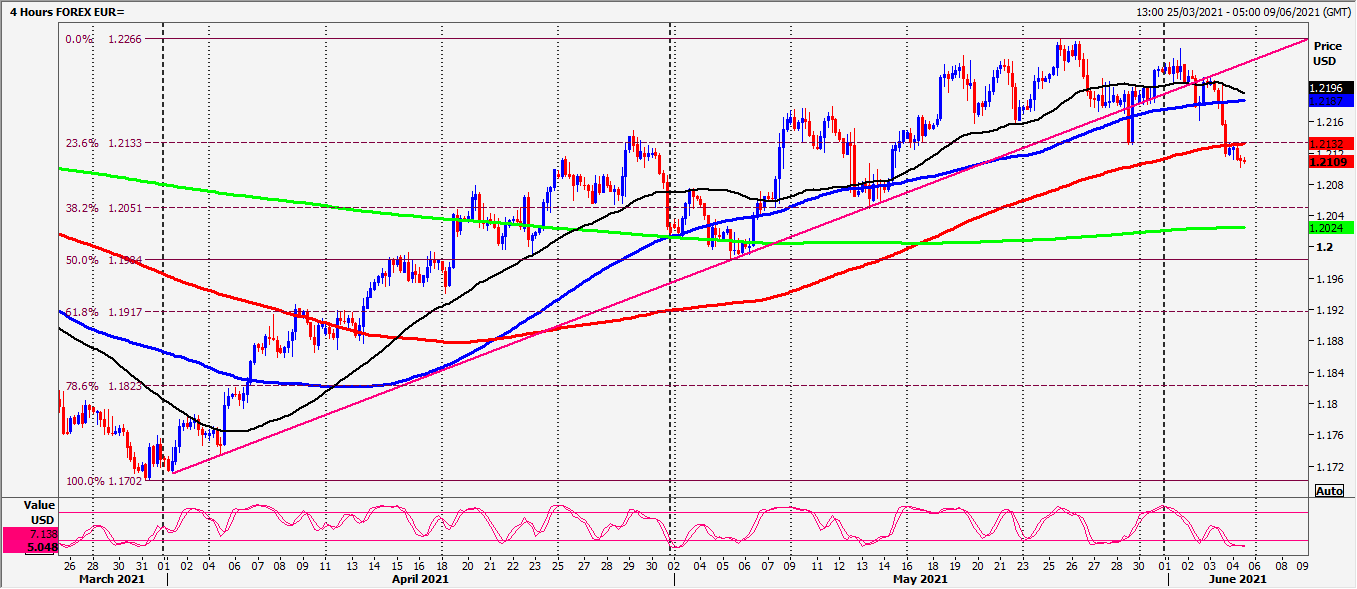The height and width of the screenshot is (589, 1357).
Task: Click the 'March 2021' time axis label
Action: pyautogui.click(x=111, y=579)
